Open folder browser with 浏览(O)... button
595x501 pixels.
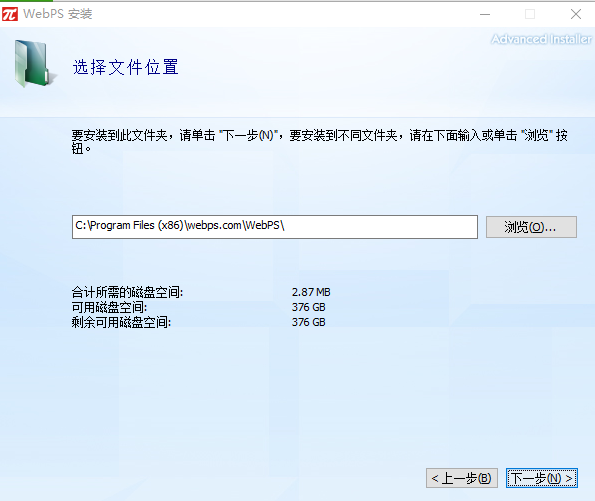(531, 227)
